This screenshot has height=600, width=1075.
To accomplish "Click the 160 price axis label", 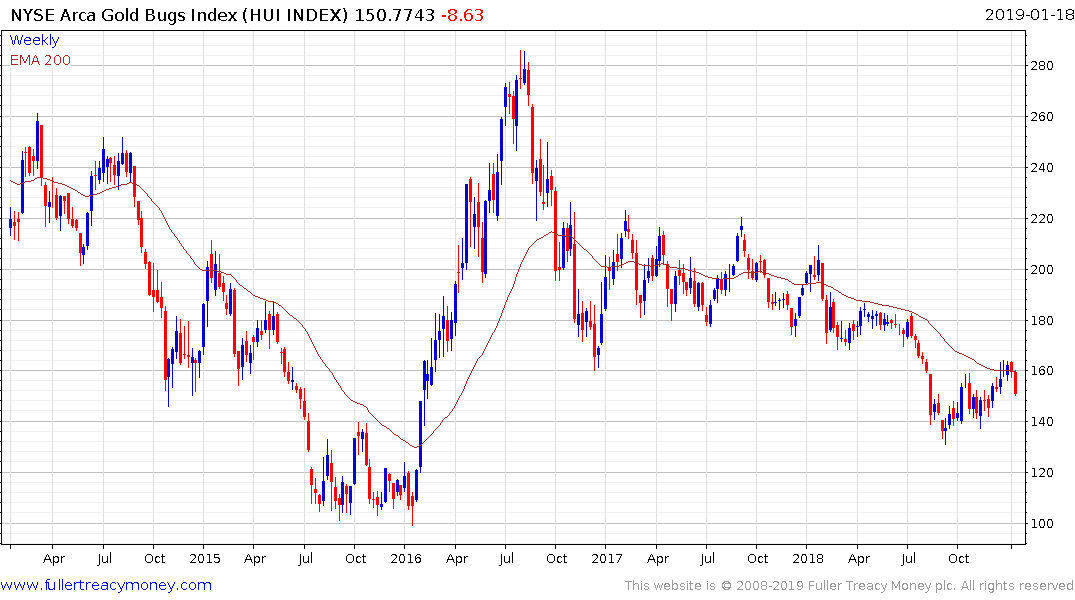I will coord(1041,371).
